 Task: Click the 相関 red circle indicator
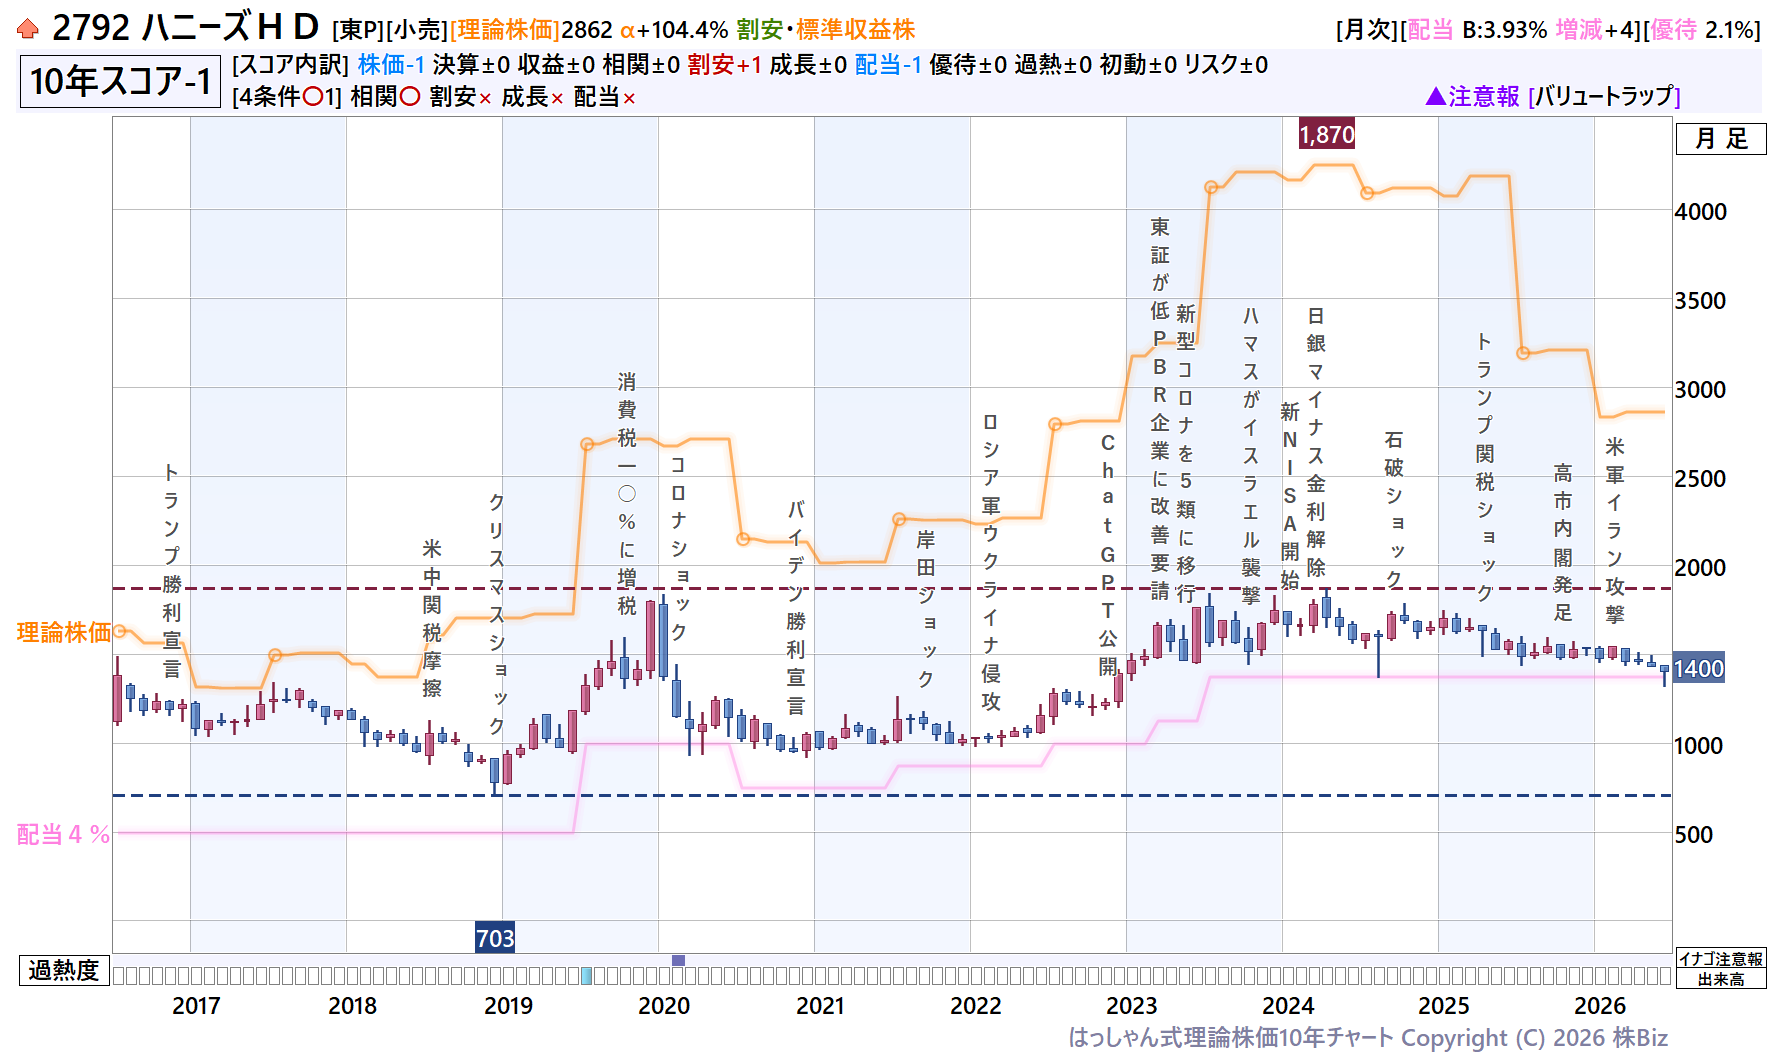(x=409, y=97)
